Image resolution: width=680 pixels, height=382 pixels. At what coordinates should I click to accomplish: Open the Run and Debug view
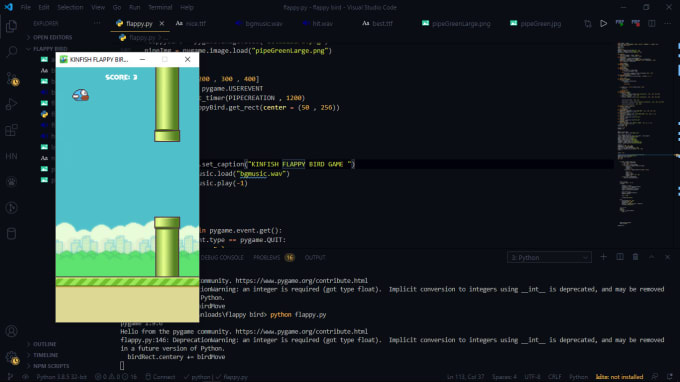(x=12, y=104)
